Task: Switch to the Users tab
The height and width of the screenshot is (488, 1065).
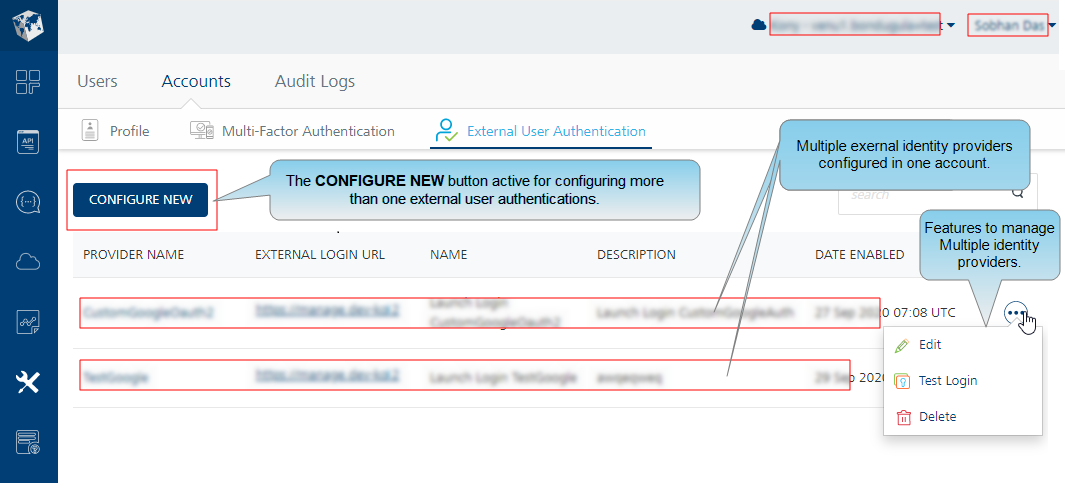Action: click(x=97, y=82)
